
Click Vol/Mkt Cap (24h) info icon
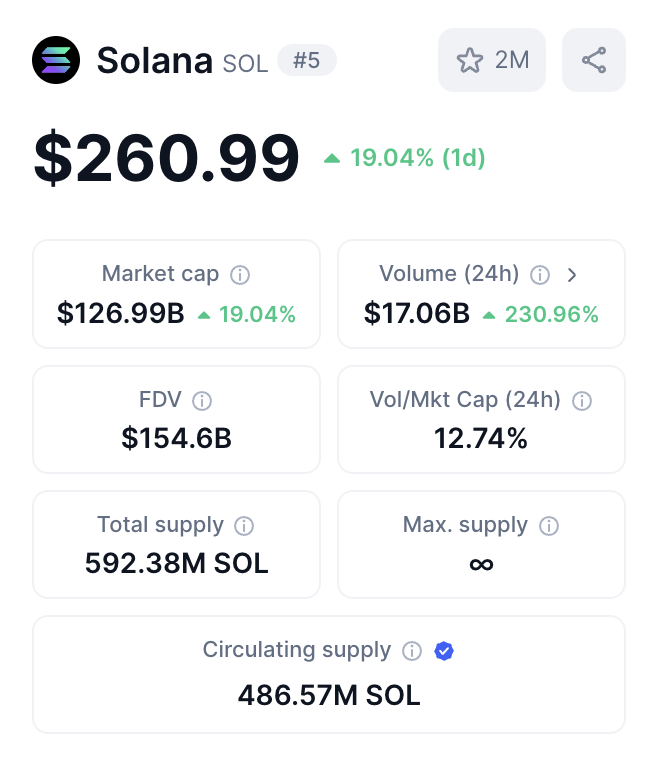click(582, 401)
